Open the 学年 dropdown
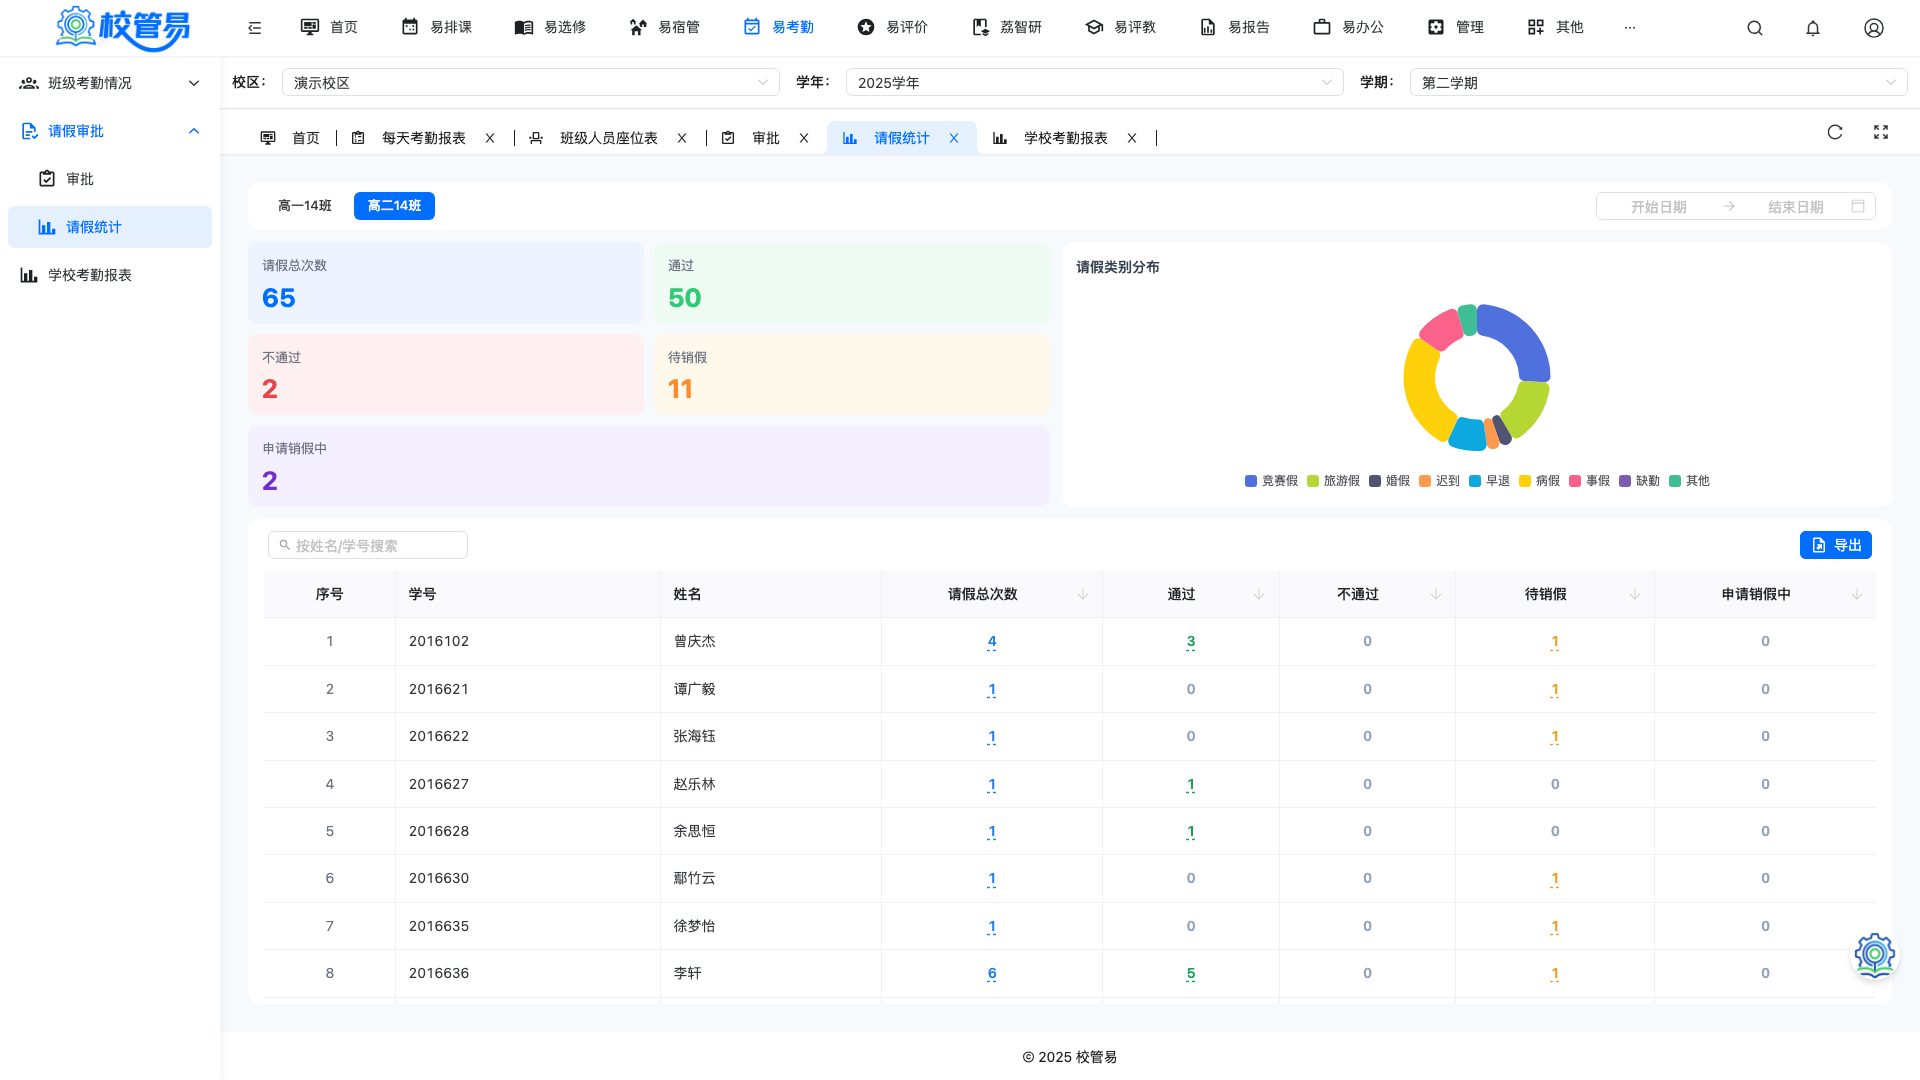This screenshot has height=1080, width=1920. coord(1094,82)
